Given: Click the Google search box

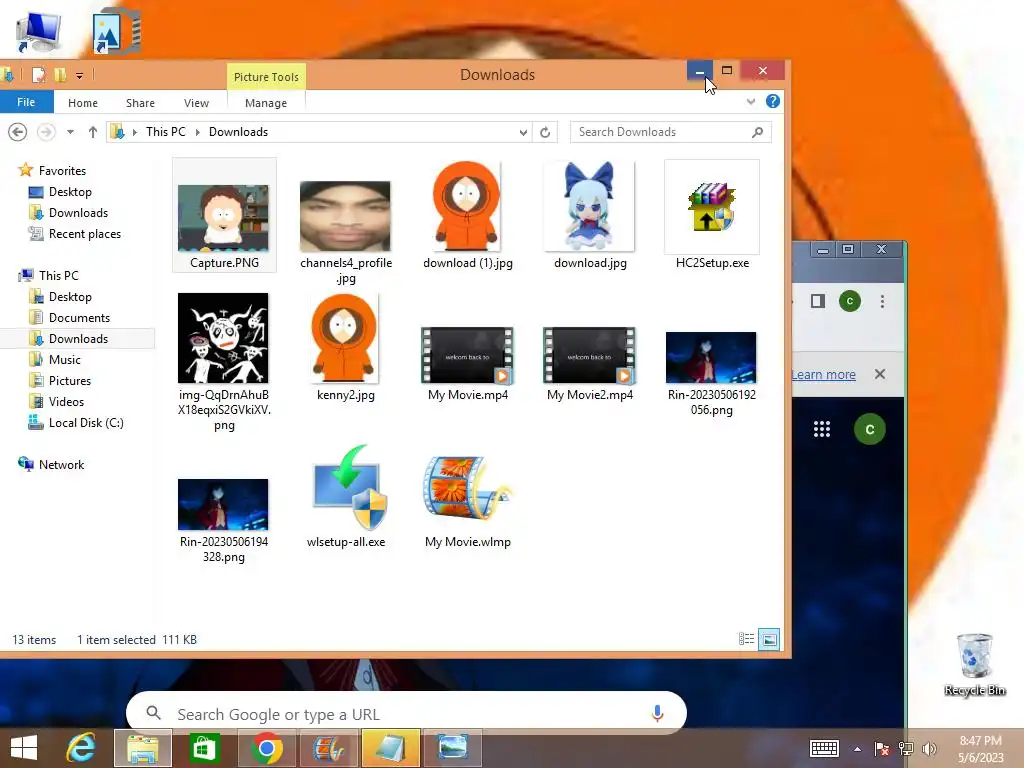Looking at the screenshot, I should (406, 714).
